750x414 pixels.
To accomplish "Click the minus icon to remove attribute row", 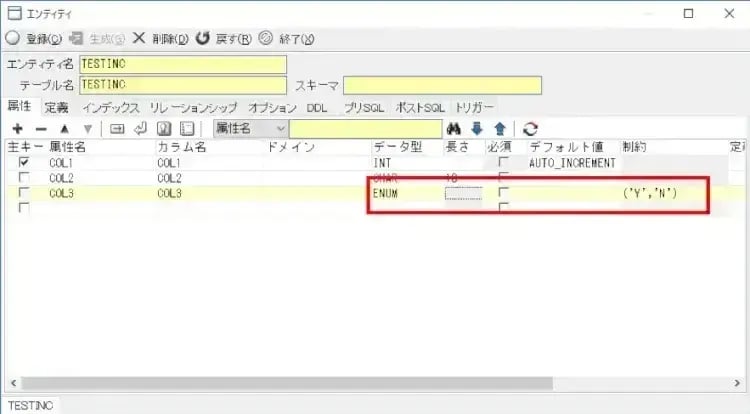I will tap(41, 129).
